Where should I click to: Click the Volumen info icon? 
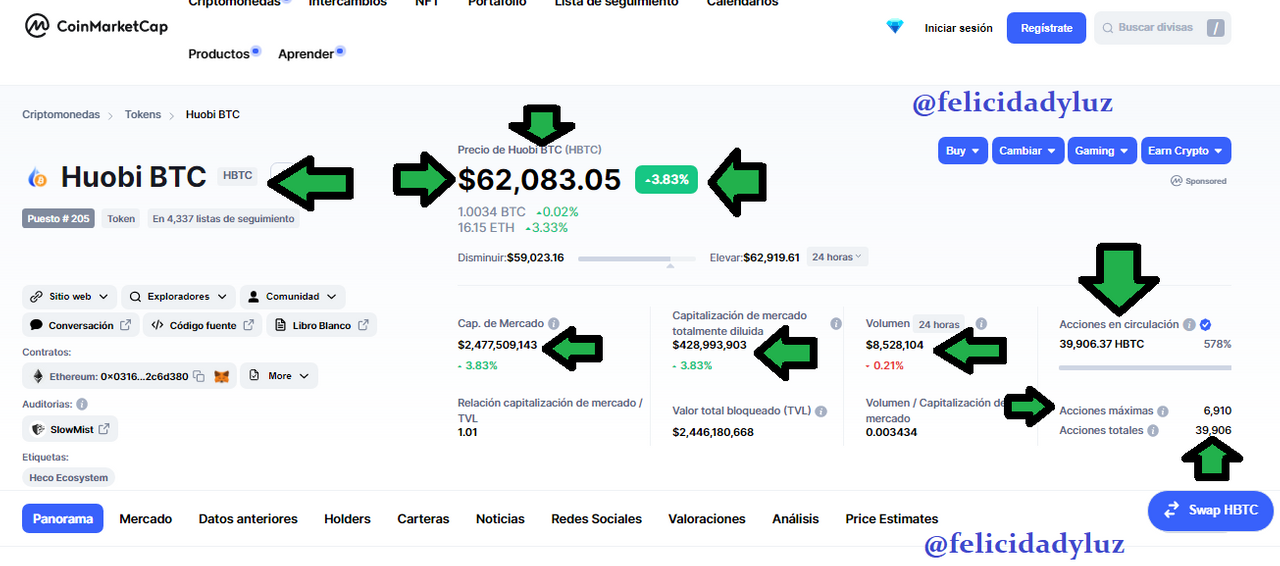point(981,324)
